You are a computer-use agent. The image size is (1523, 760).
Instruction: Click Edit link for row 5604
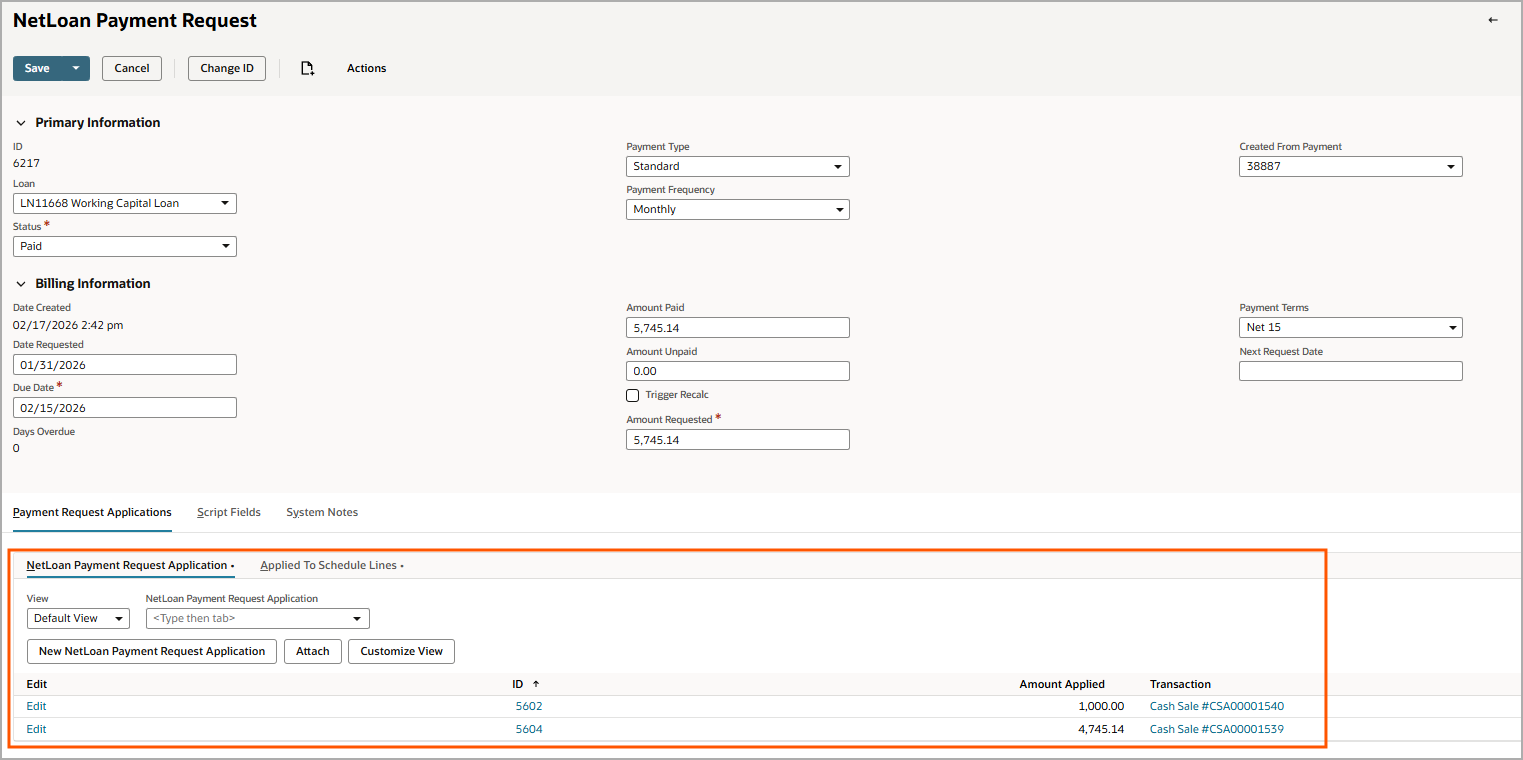coord(36,729)
